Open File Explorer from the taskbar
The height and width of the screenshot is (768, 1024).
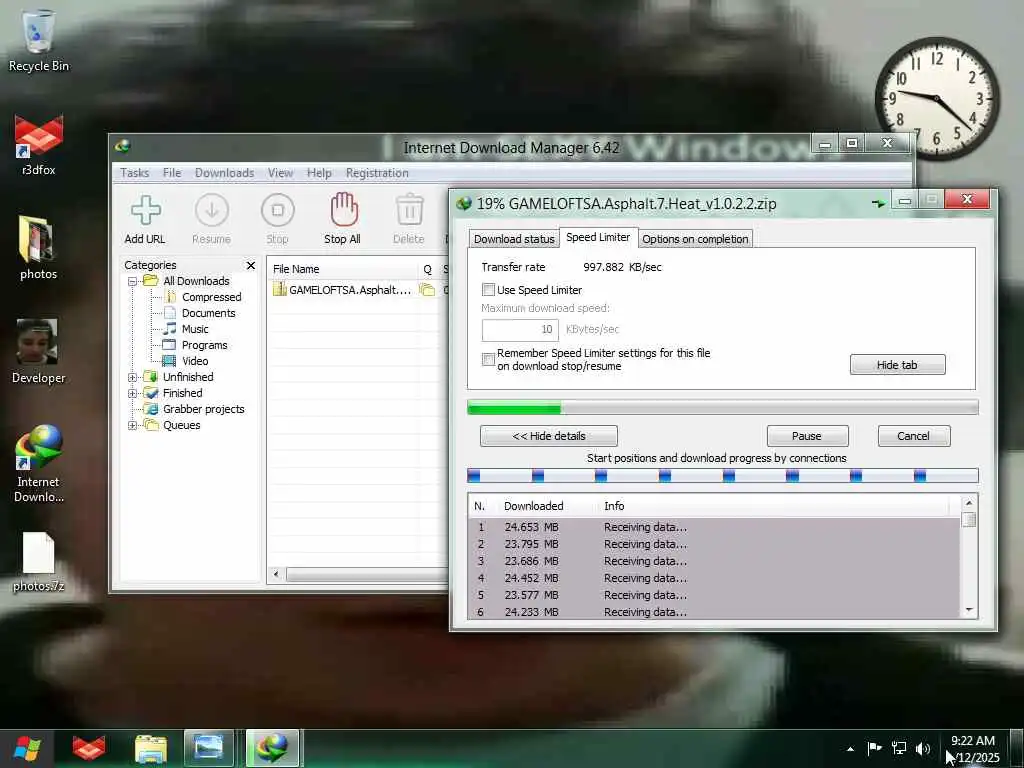click(x=151, y=748)
